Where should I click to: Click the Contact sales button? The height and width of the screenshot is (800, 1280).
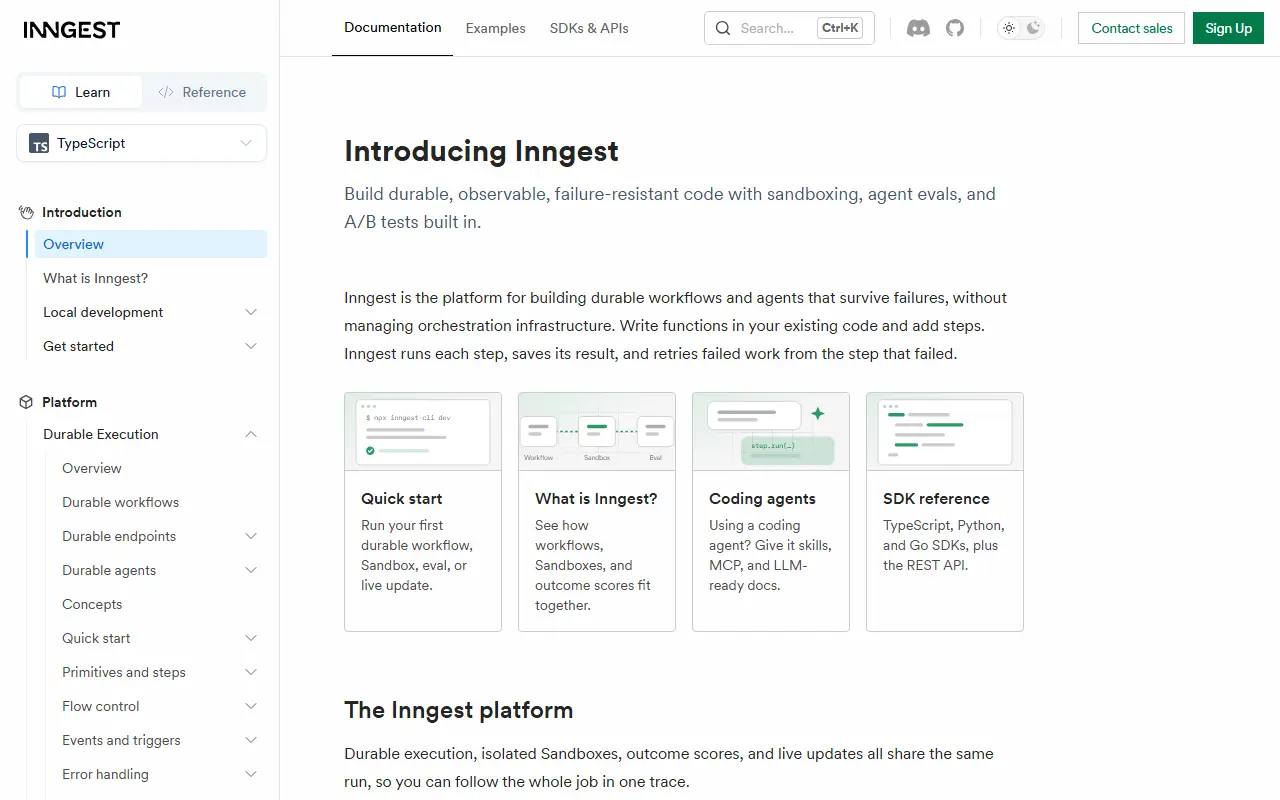pyautogui.click(x=1132, y=28)
